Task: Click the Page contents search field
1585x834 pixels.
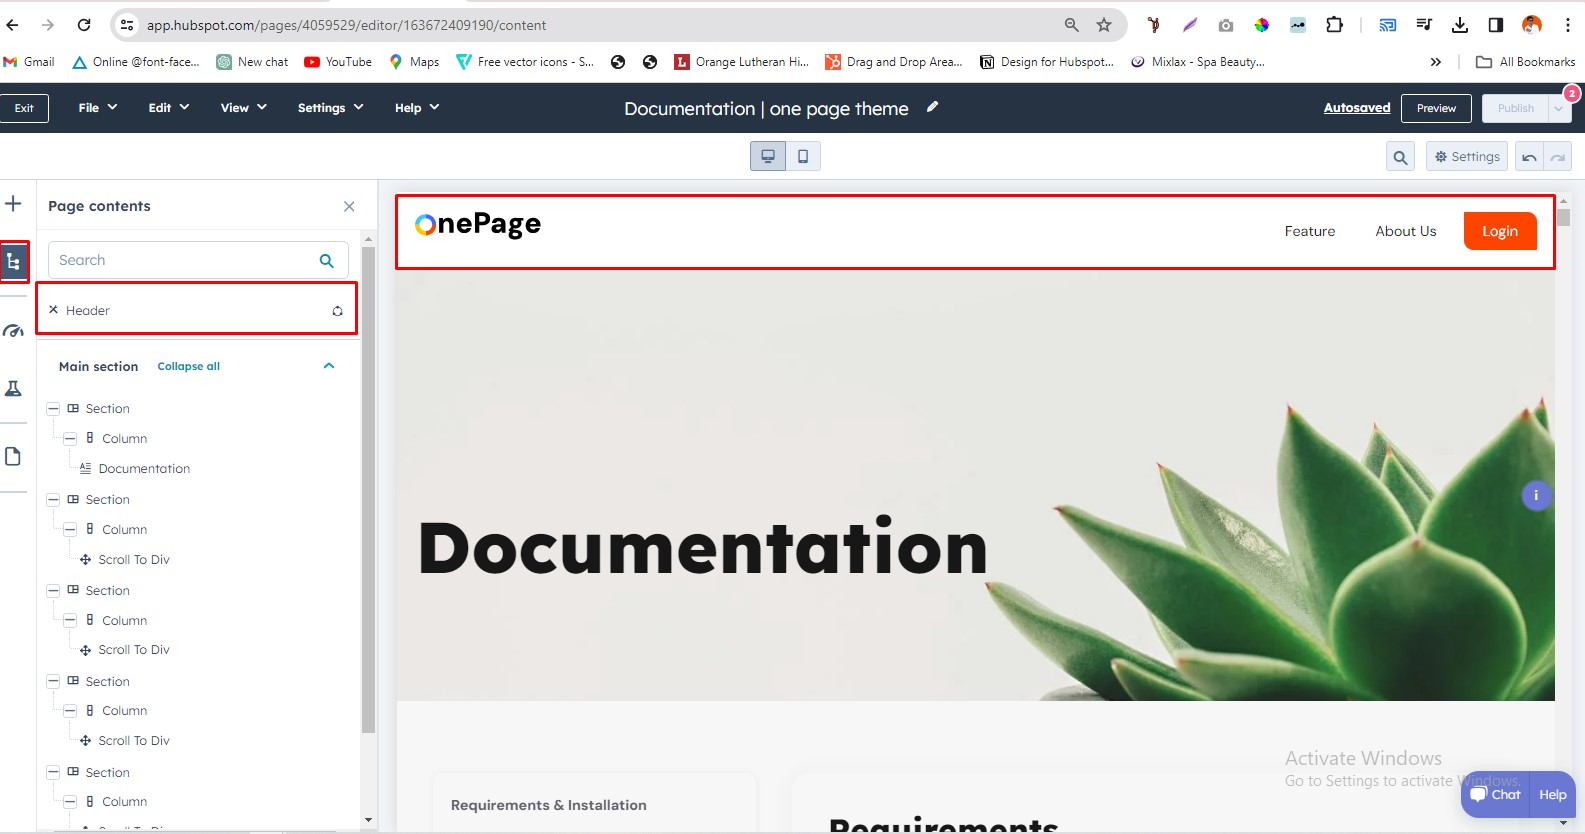Action: [x=185, y=260]
